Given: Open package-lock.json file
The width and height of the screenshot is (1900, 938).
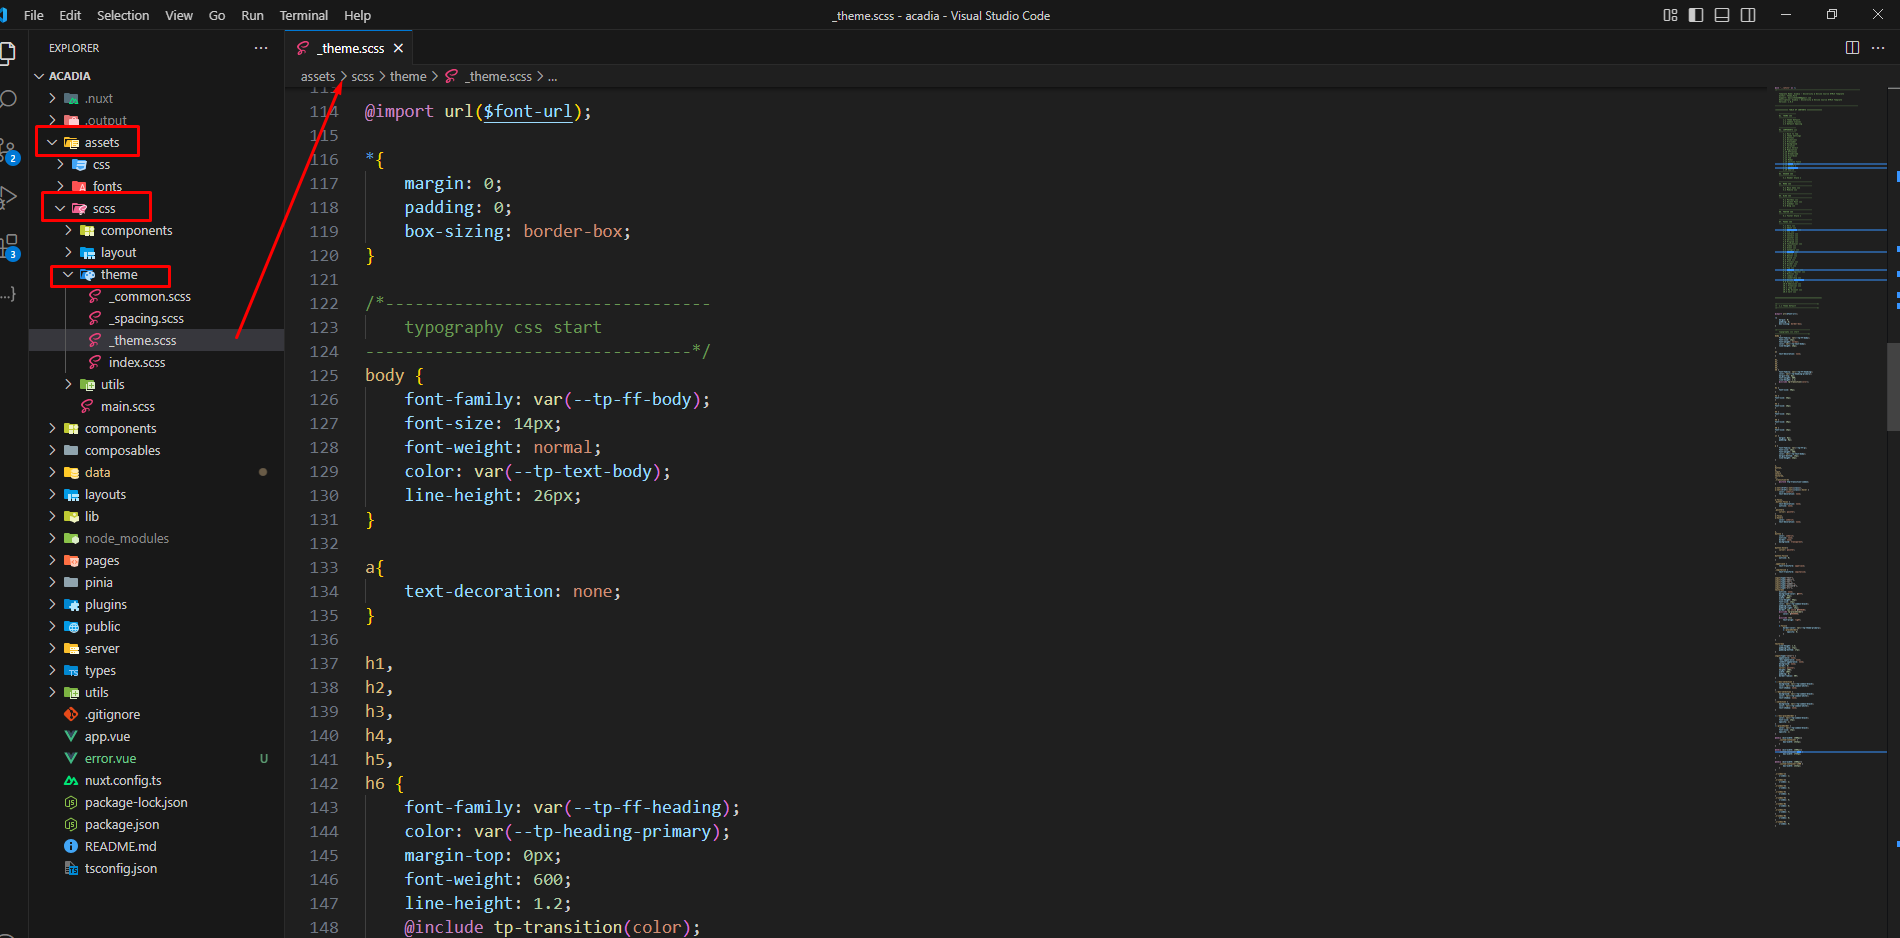Looking at the screenshot, I should coord(157,802).
